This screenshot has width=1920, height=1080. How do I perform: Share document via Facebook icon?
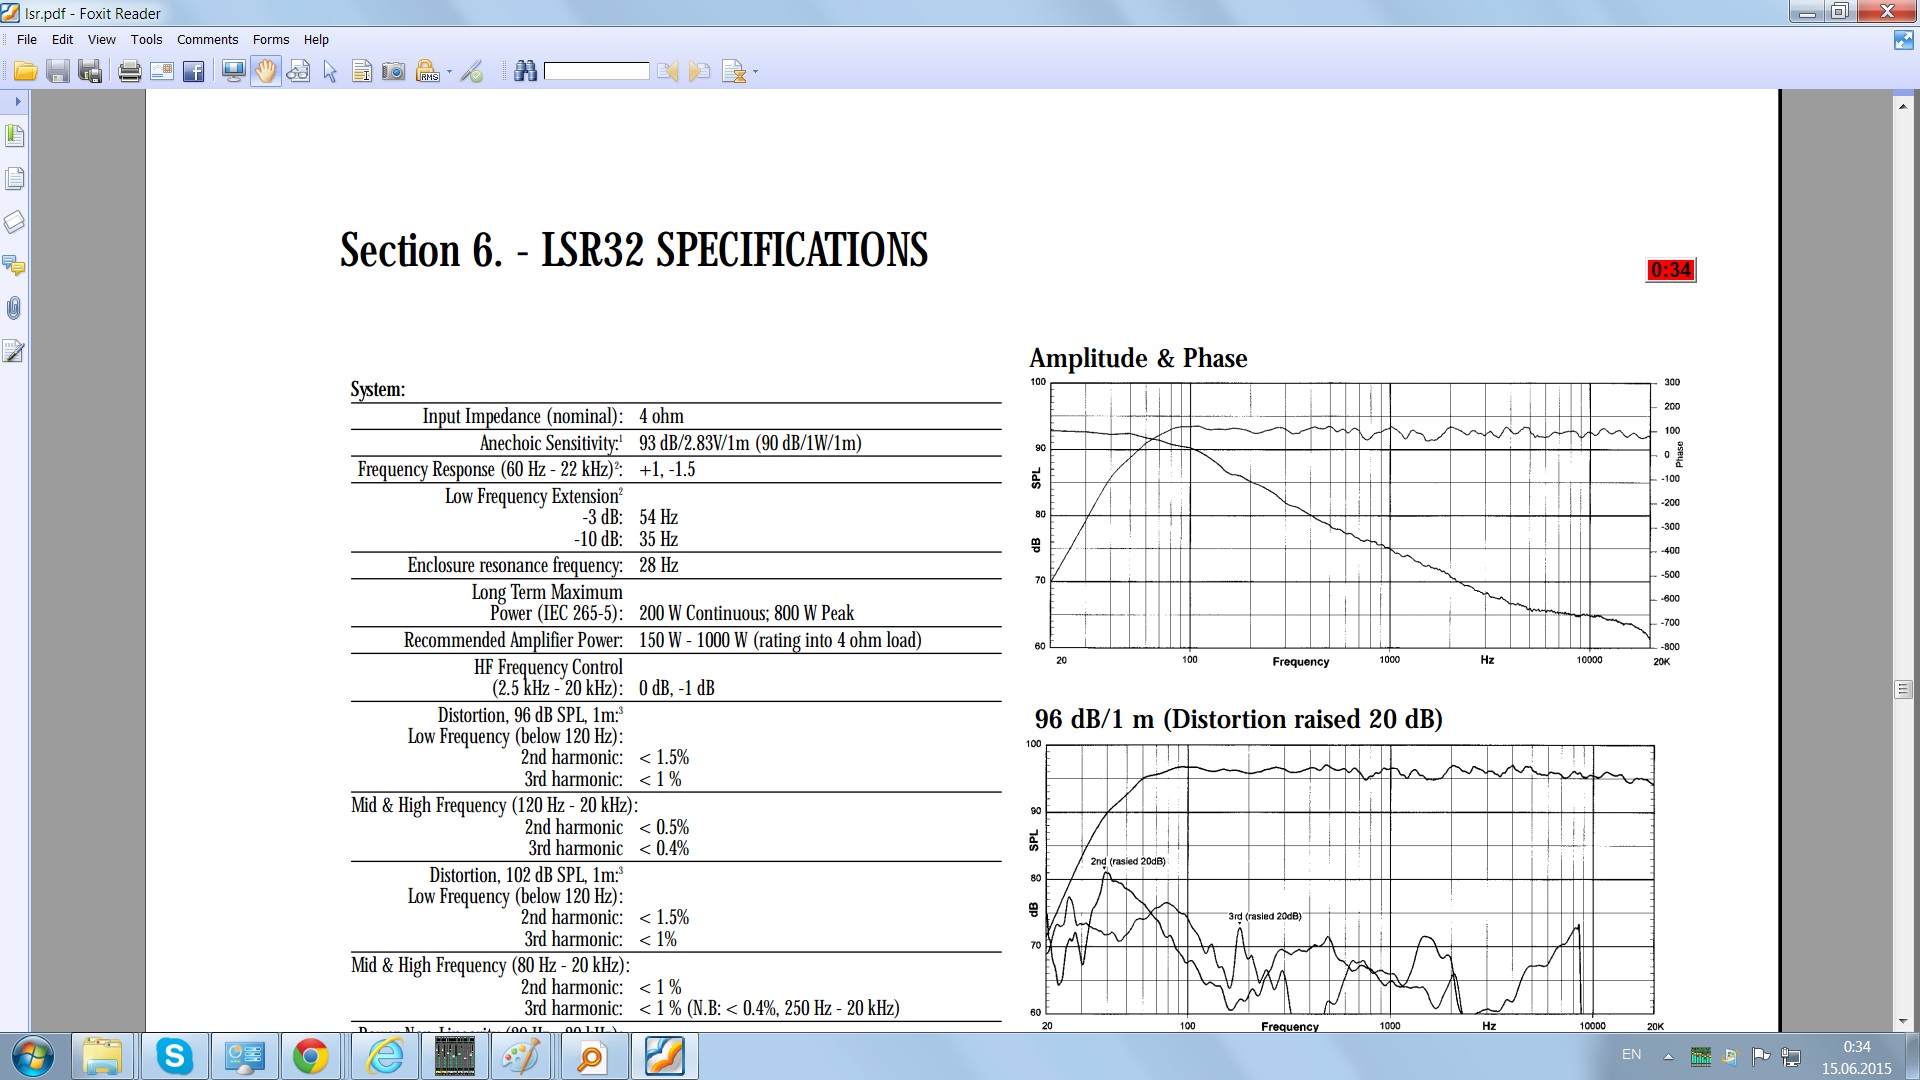[x=194, y=71]
